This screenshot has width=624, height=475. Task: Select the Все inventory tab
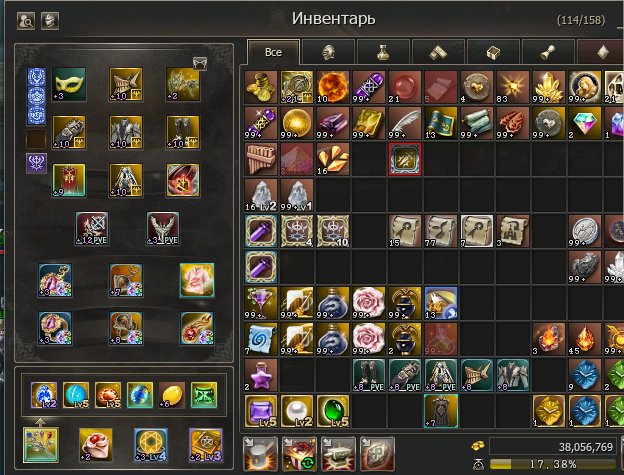273,52
